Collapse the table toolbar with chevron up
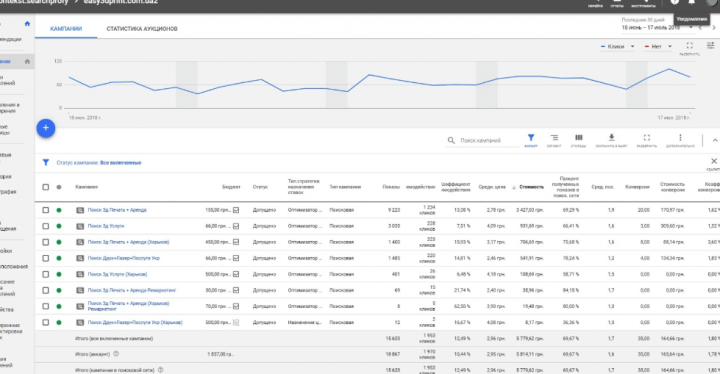Screen dimensions: 720x374 tap(715, 140)
